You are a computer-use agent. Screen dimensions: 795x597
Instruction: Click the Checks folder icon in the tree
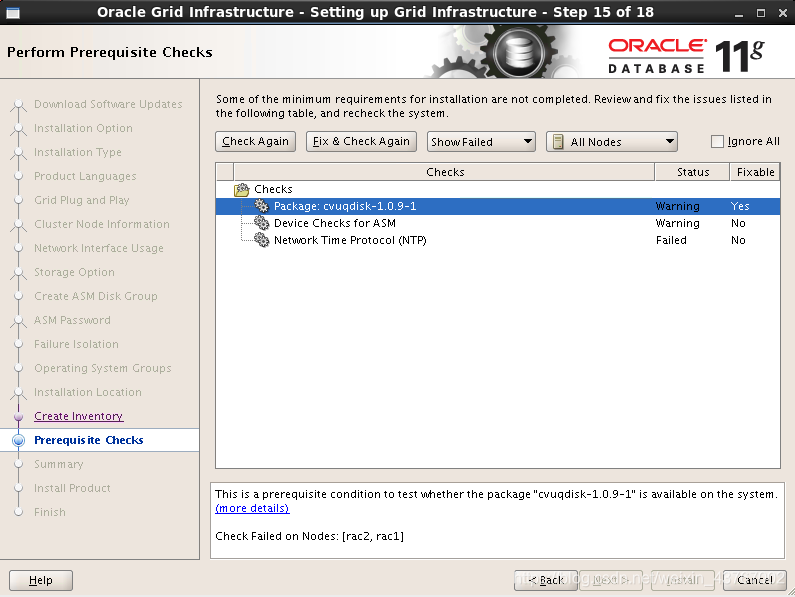242,189
